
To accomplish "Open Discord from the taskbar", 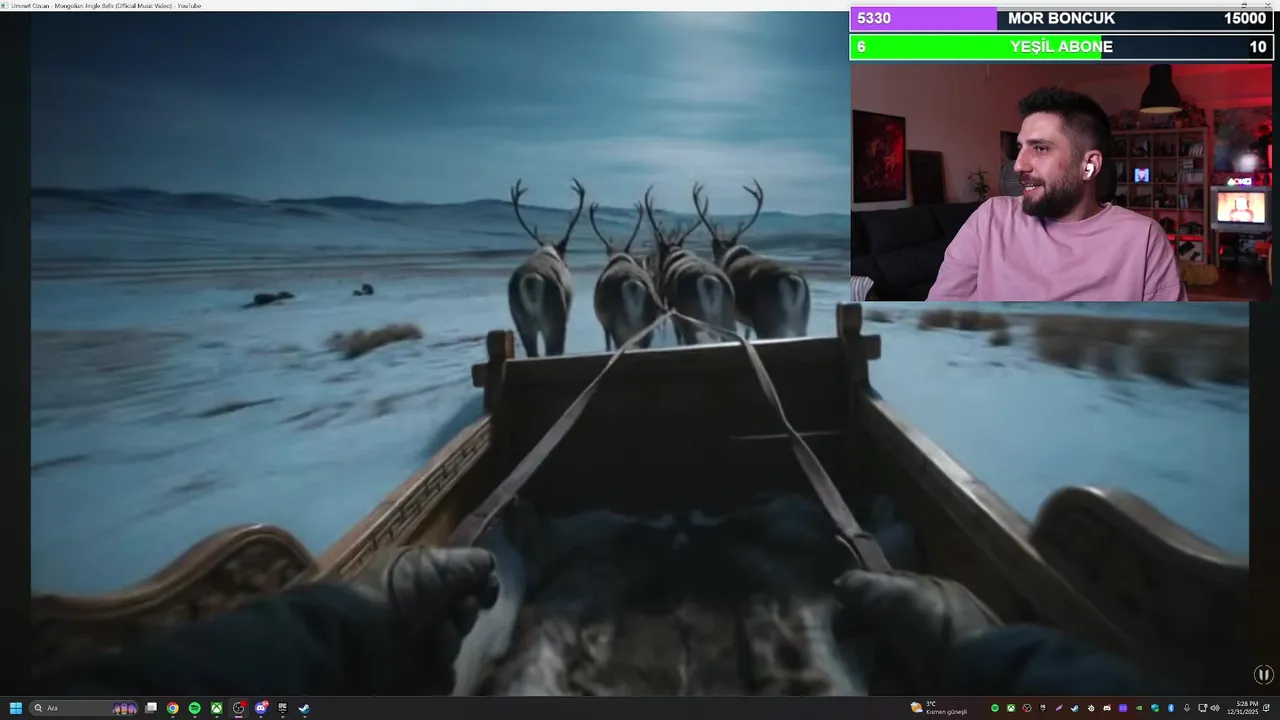I will pos(261,708).
